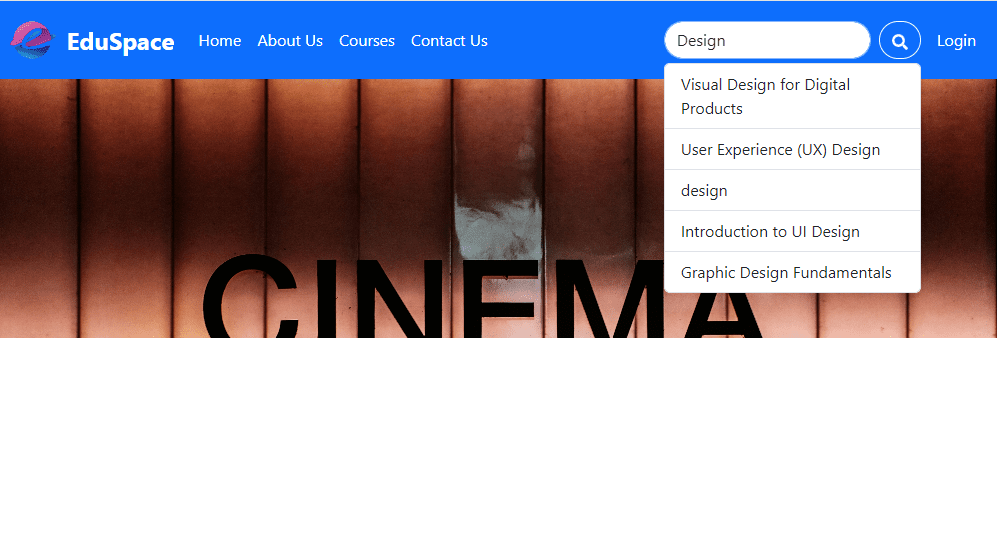Select Visual Design for Digital Products suggestion
Viewport: 997px width, 540px height.
coord(792,97)
